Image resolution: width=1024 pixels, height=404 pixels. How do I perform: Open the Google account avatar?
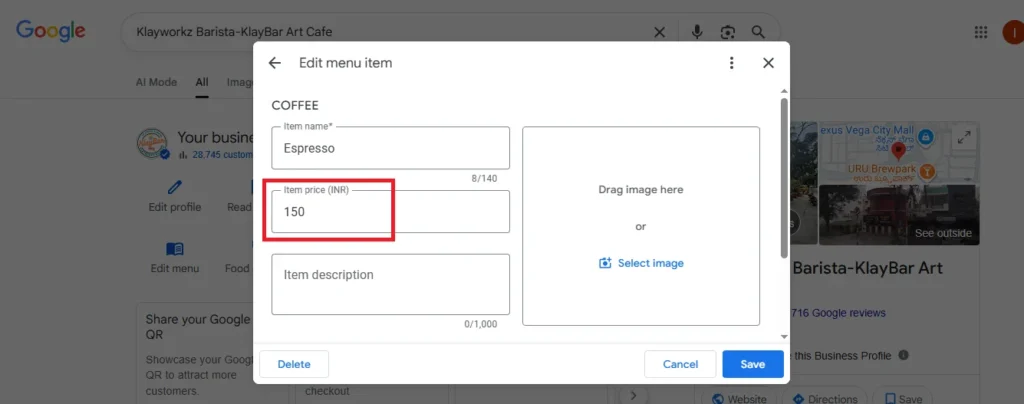(1014, 33)
